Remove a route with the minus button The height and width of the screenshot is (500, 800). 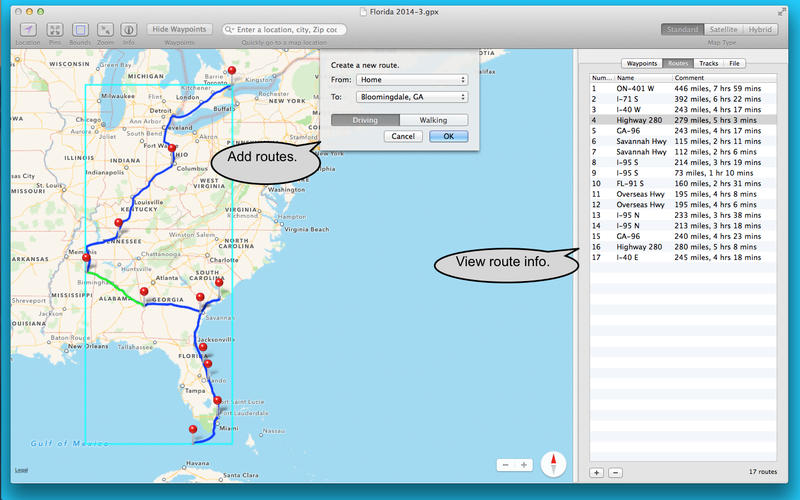615,472
